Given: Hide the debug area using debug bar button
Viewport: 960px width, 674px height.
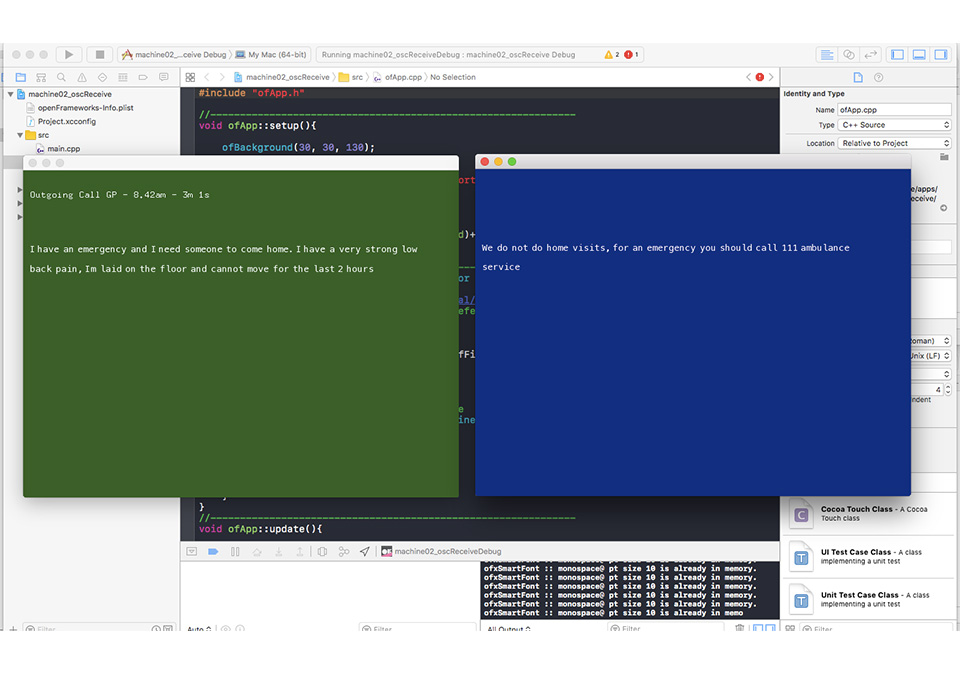Looking at the screenshot, I should pyautogui.click(x=192, y=552).
